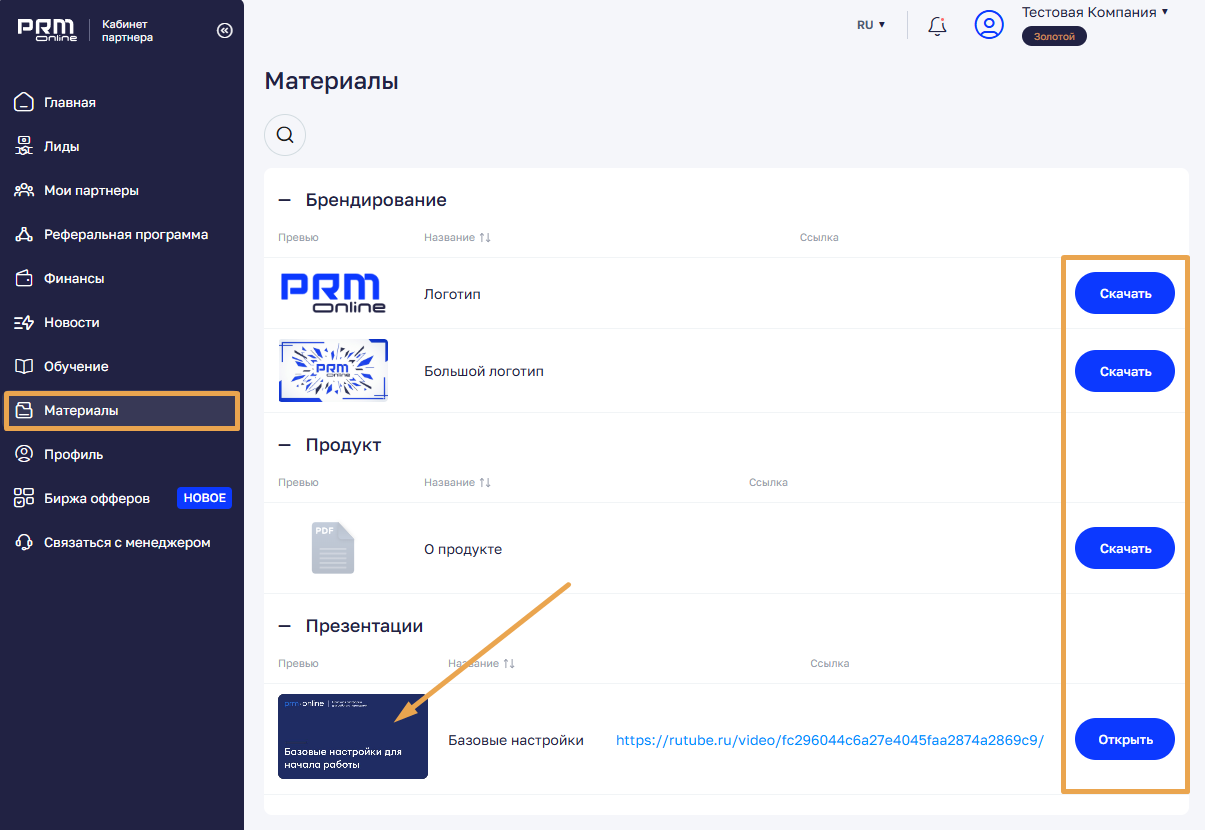Open the Биржа офферов menu item
The height and width of the screenshot is (830, 1205).
96,498
